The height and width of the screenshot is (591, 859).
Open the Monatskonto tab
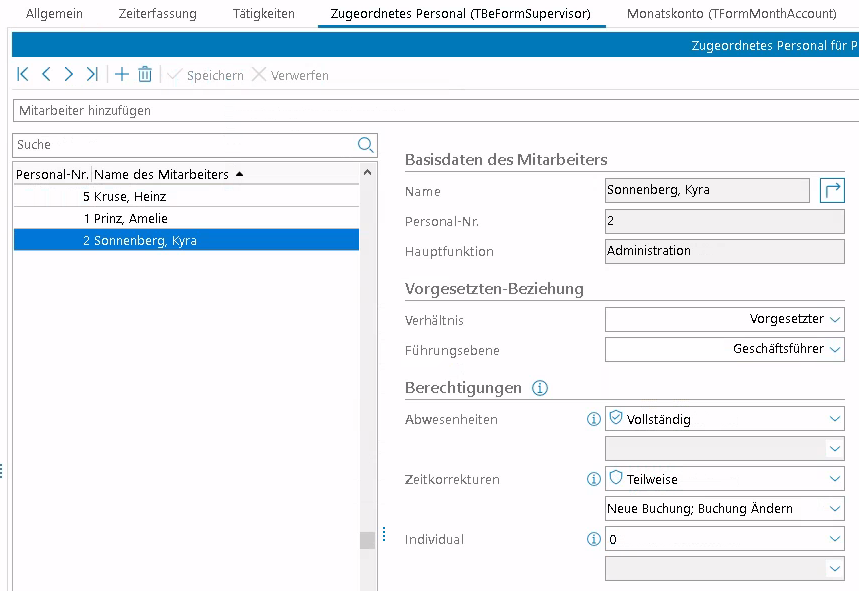point(731,14)
